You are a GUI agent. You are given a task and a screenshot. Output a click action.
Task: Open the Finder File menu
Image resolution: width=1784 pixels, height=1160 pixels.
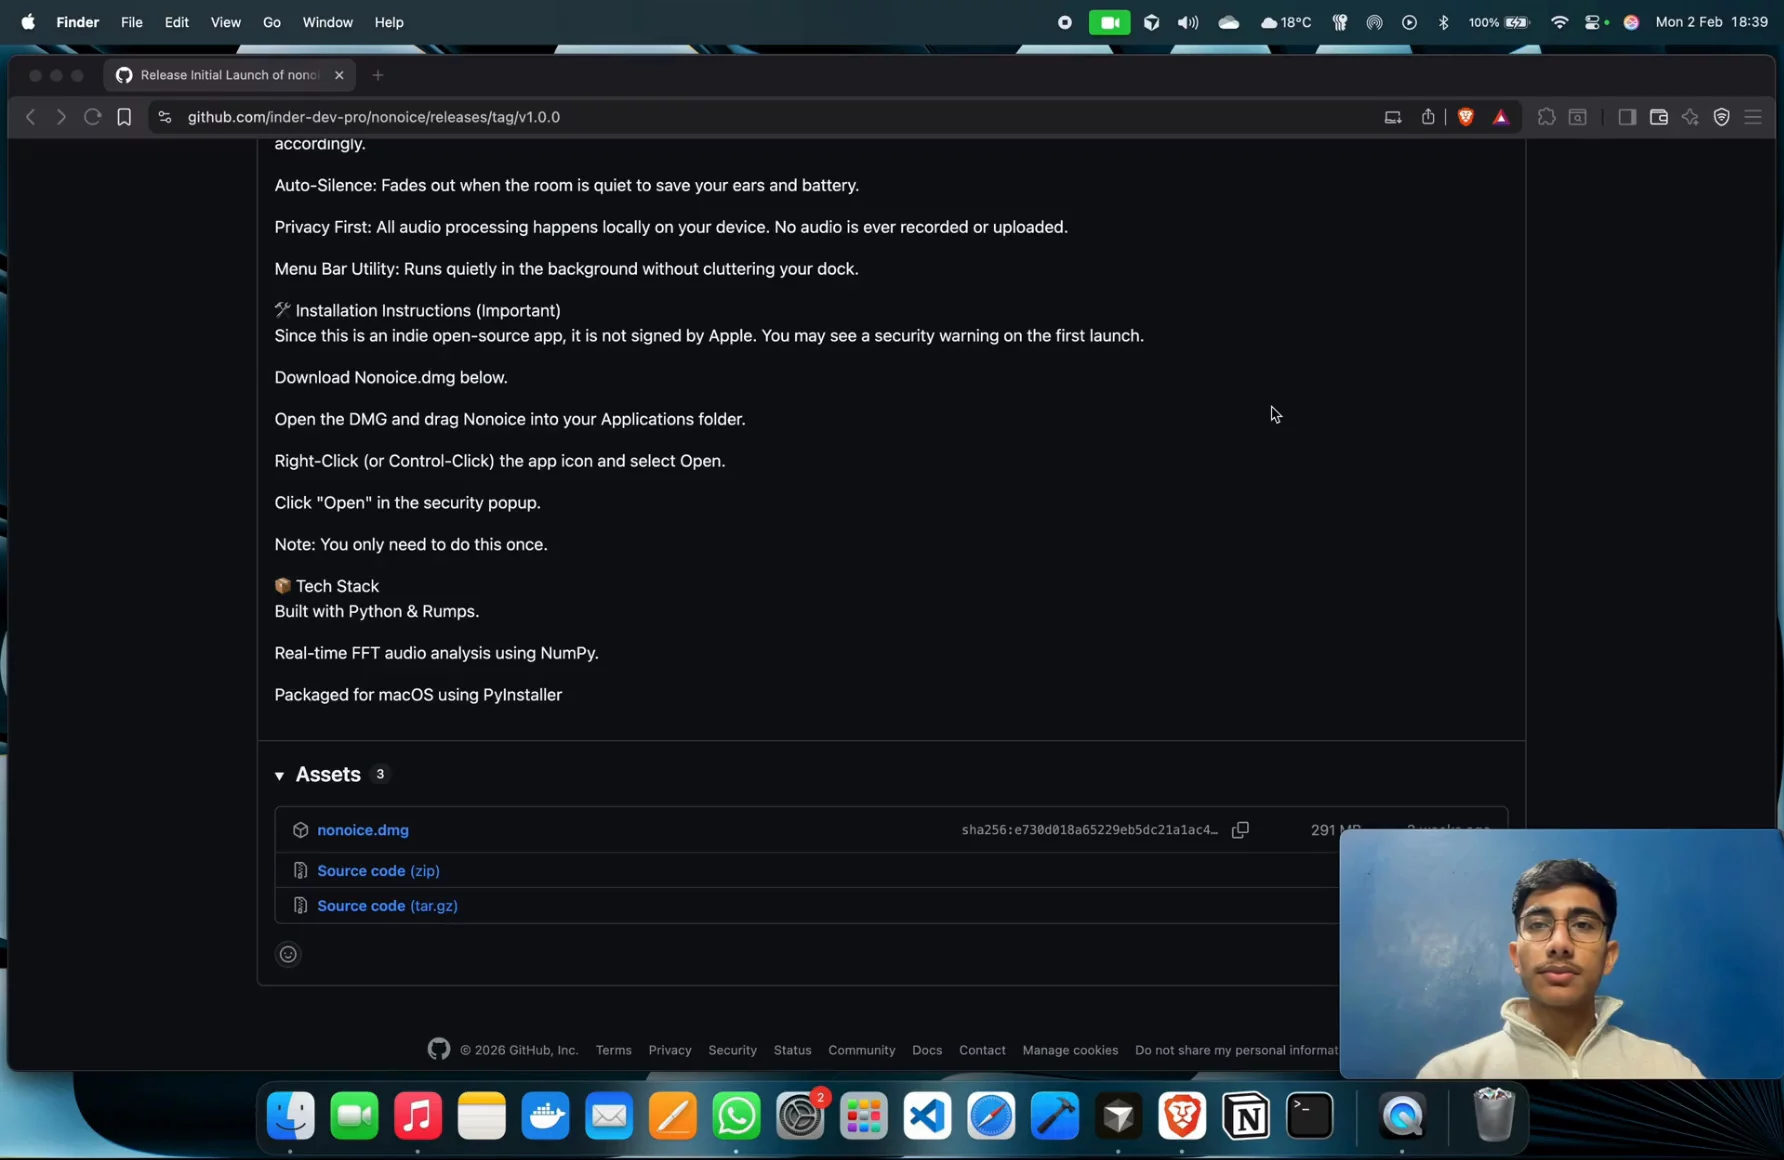coord(131,22)
